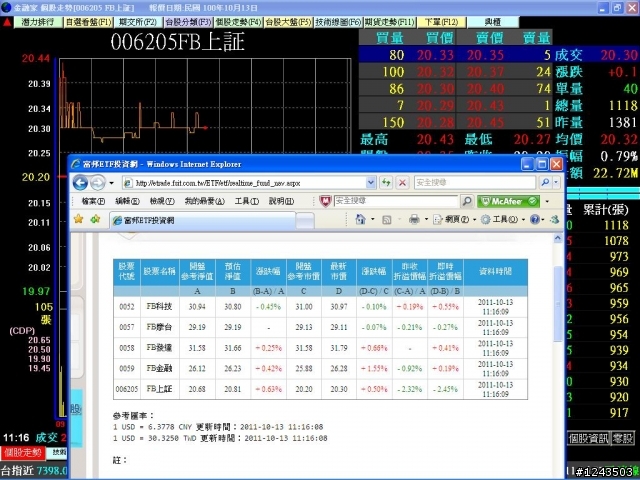Select the 富邦ETF投資網 browser tab
Viewport: 640px width, 480px height.
[202, 220]
